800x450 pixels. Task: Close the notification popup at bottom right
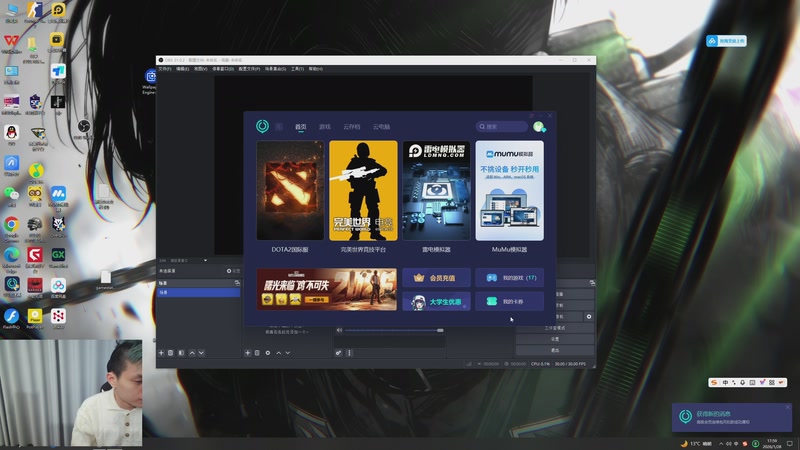[x=788, y=407]
